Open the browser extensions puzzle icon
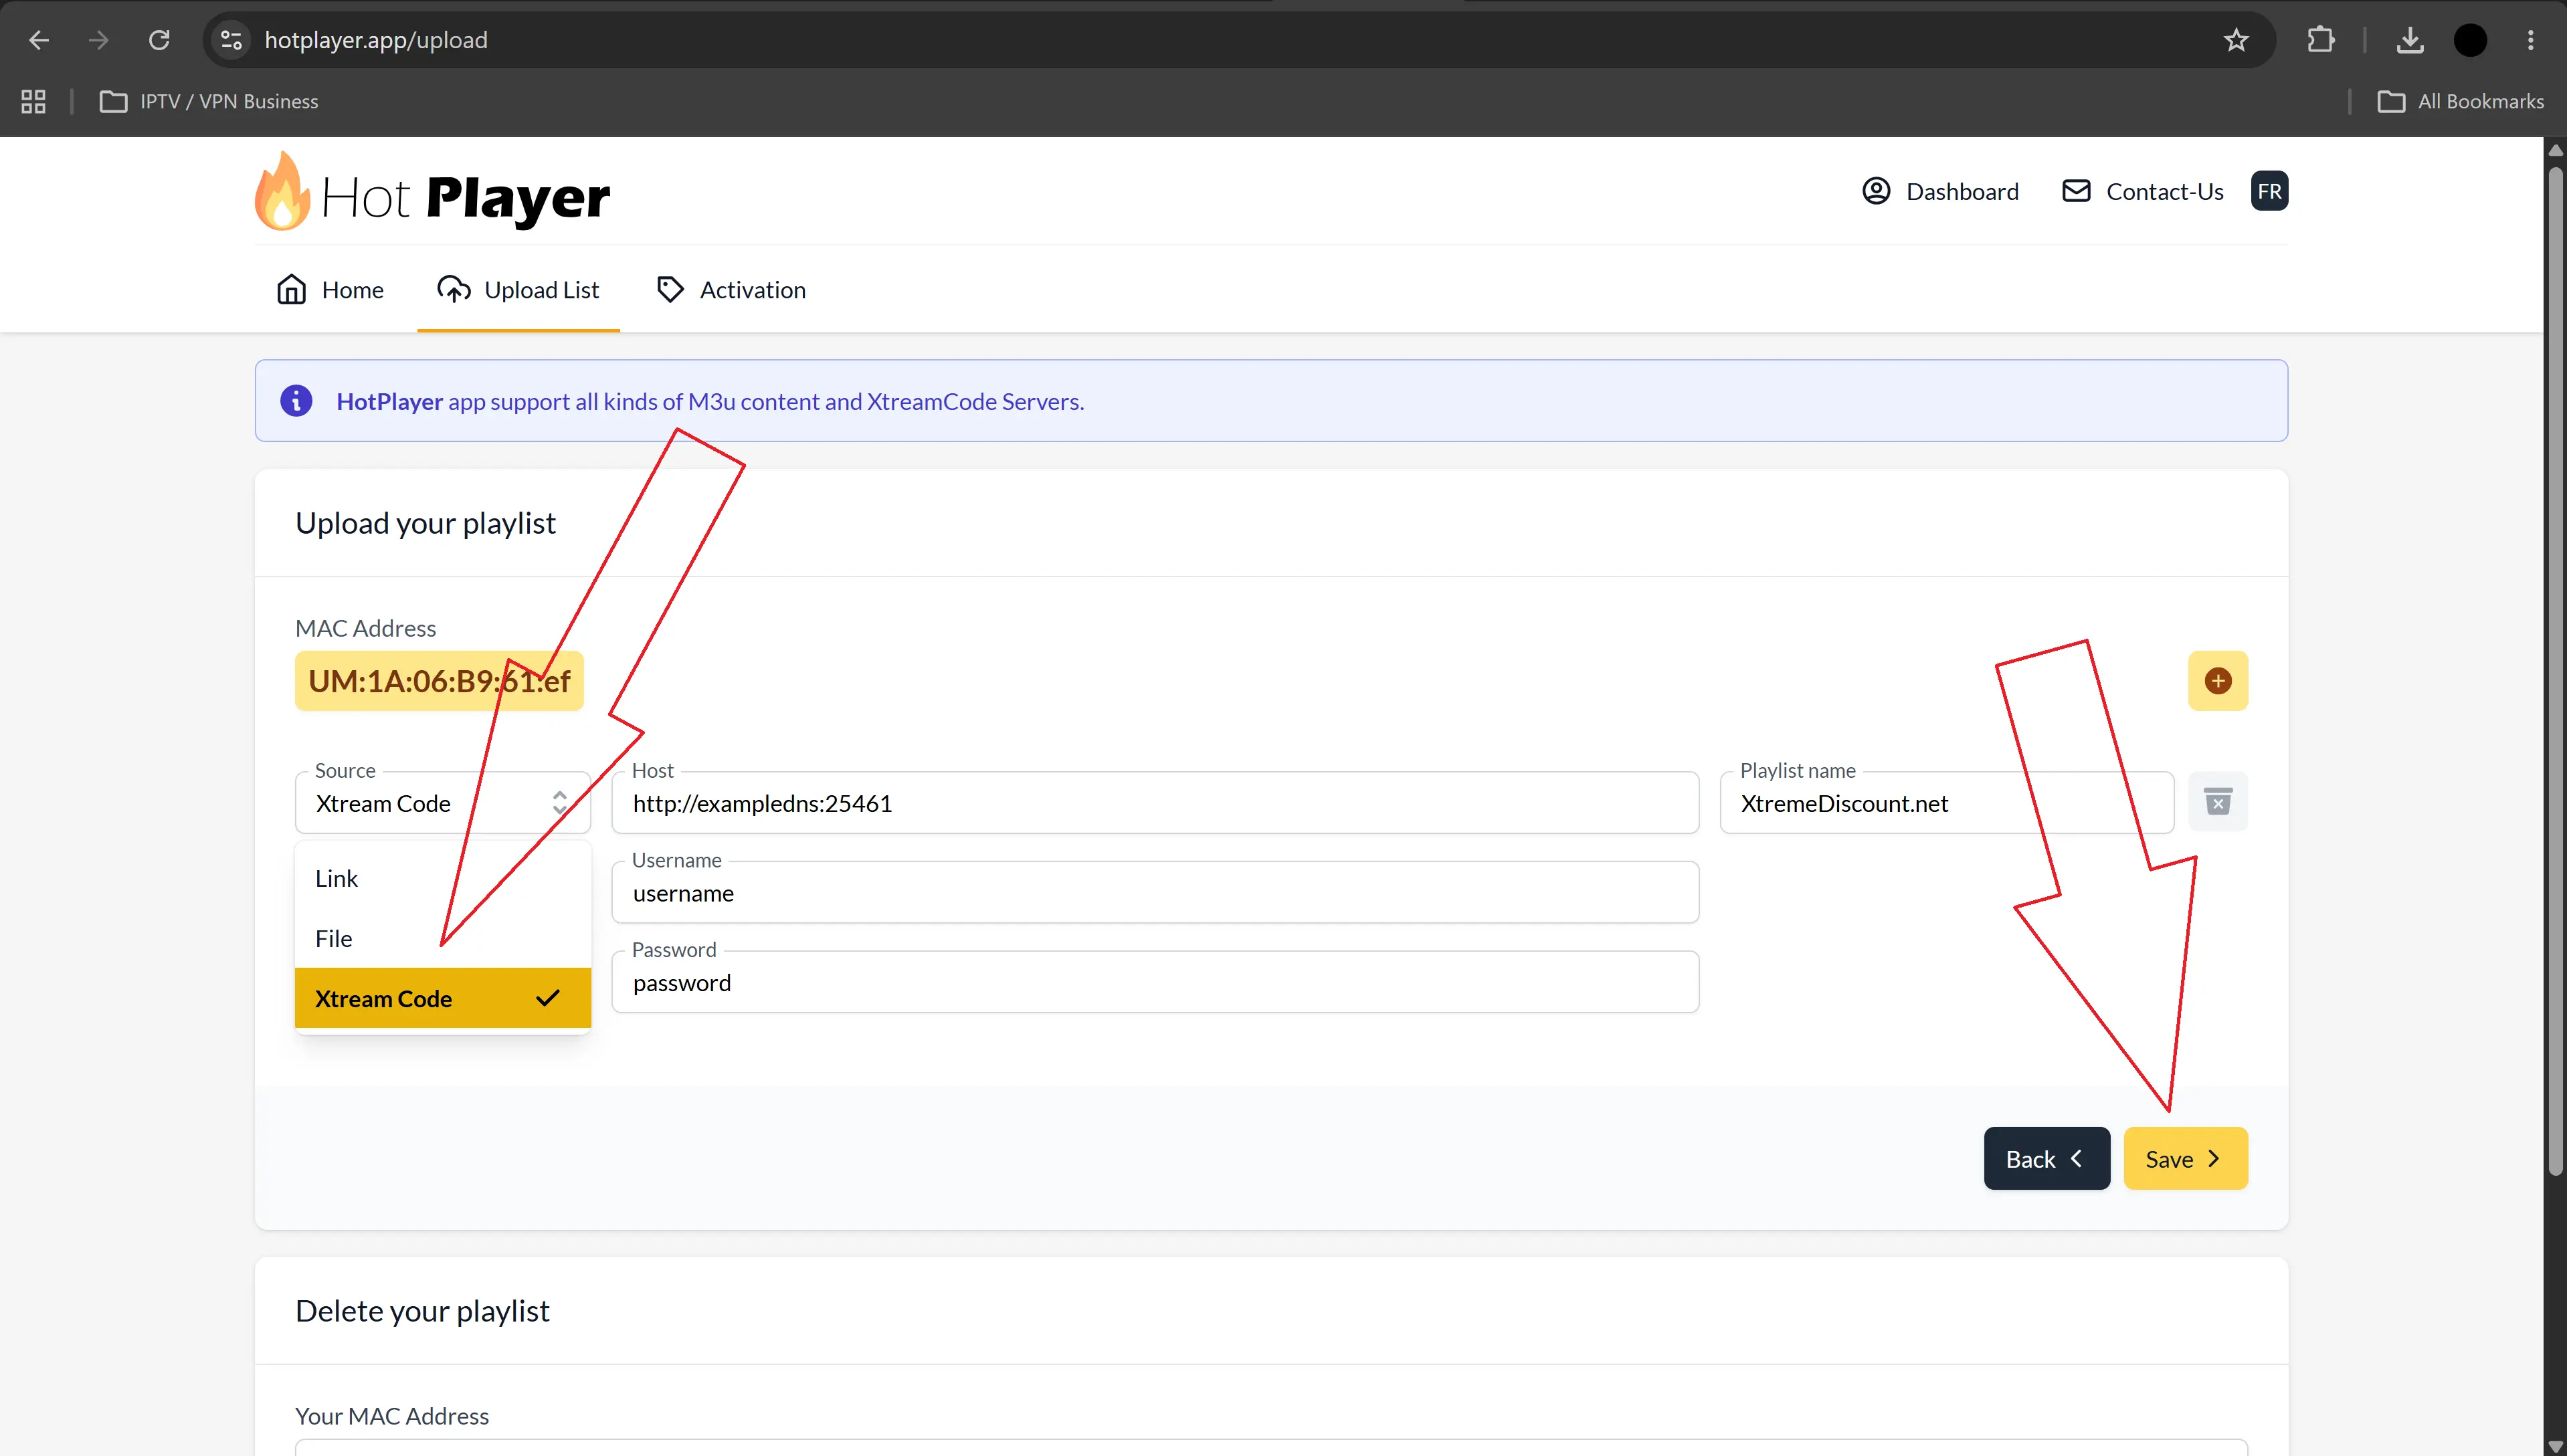This screenshot has width=2567, height=1456. 2321,40
